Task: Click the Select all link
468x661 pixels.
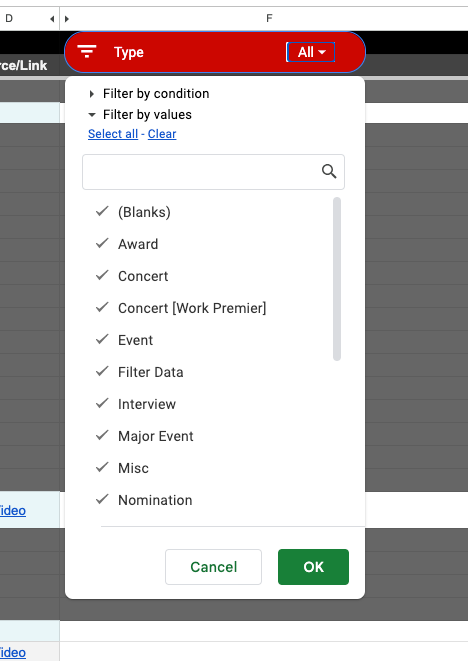Action: pos(113,134)
